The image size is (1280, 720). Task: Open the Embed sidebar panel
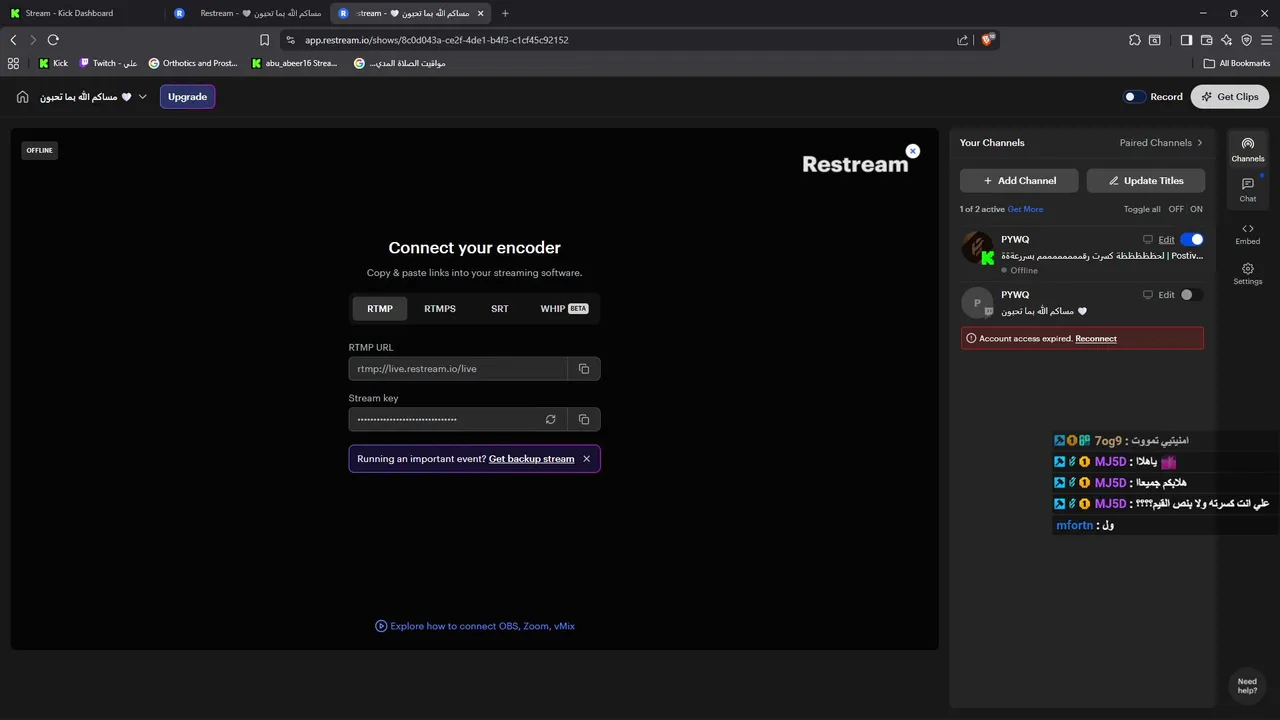(1247, 233)
